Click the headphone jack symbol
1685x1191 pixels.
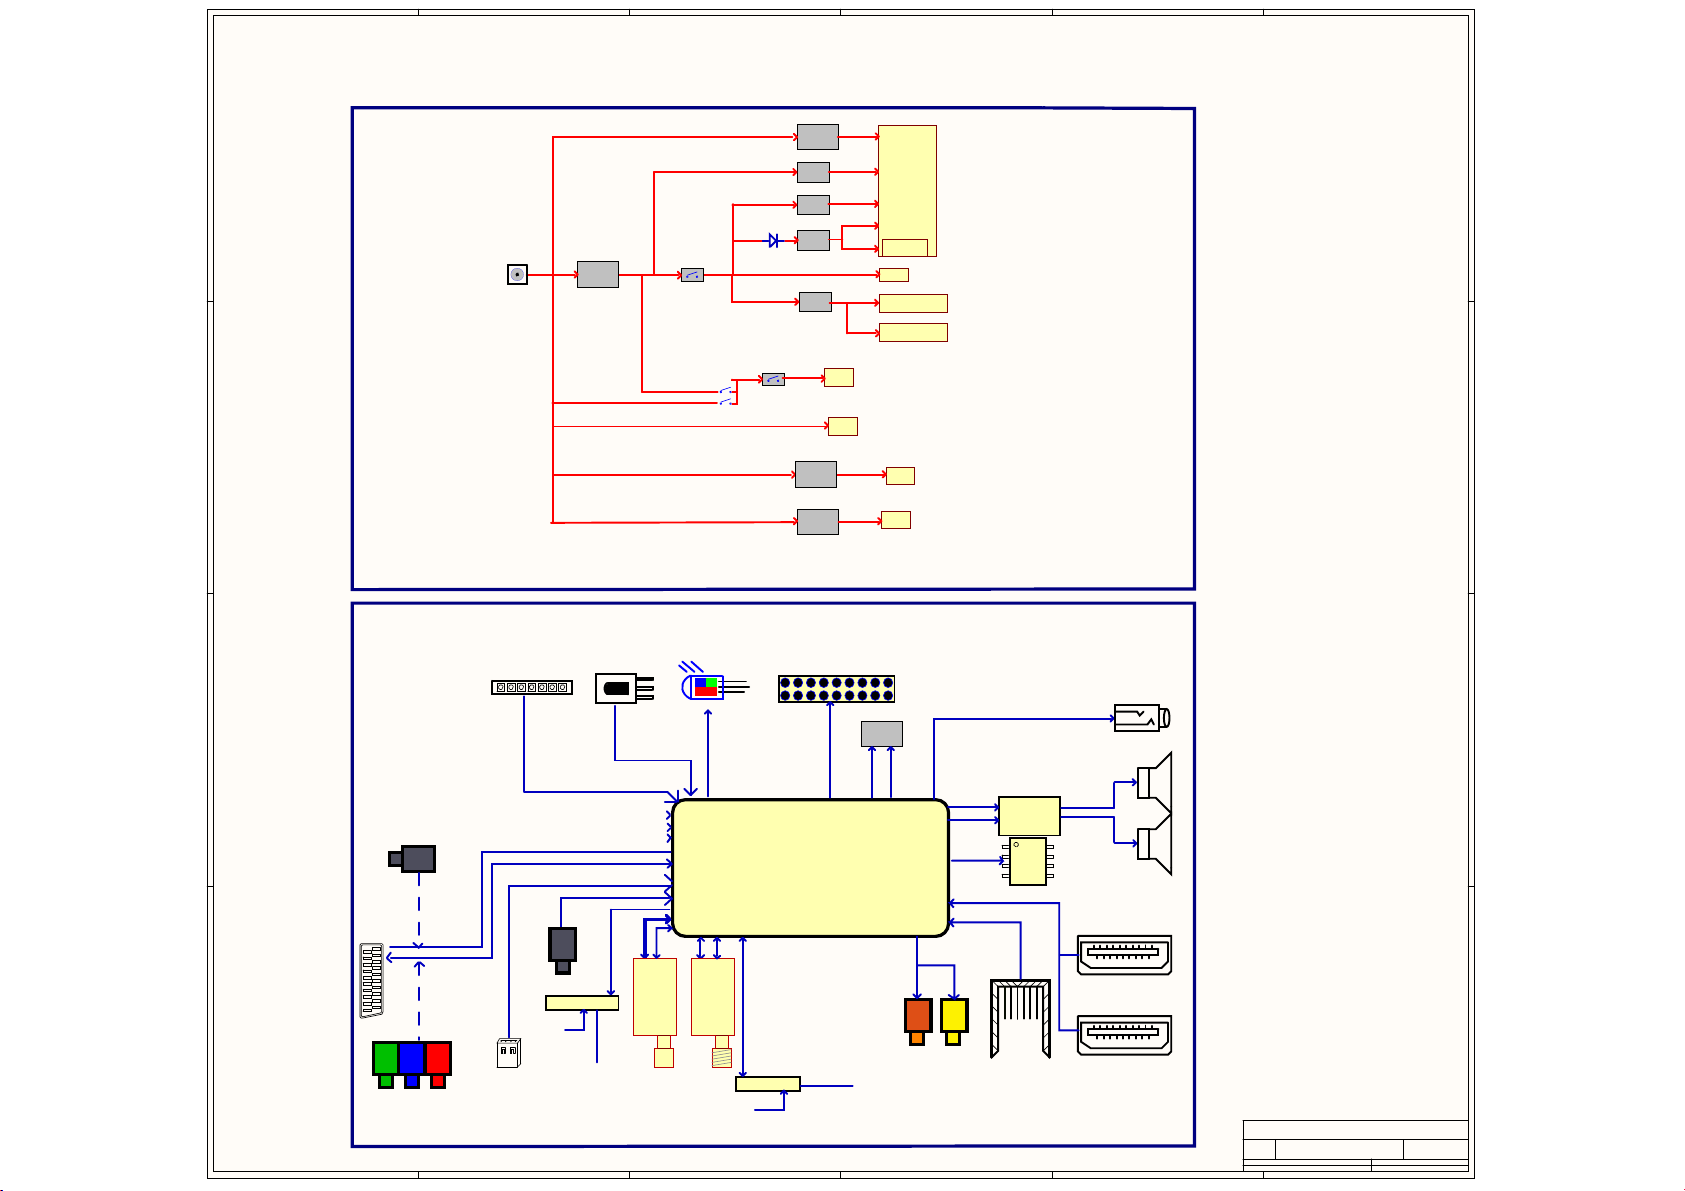tap(1142, 718)
